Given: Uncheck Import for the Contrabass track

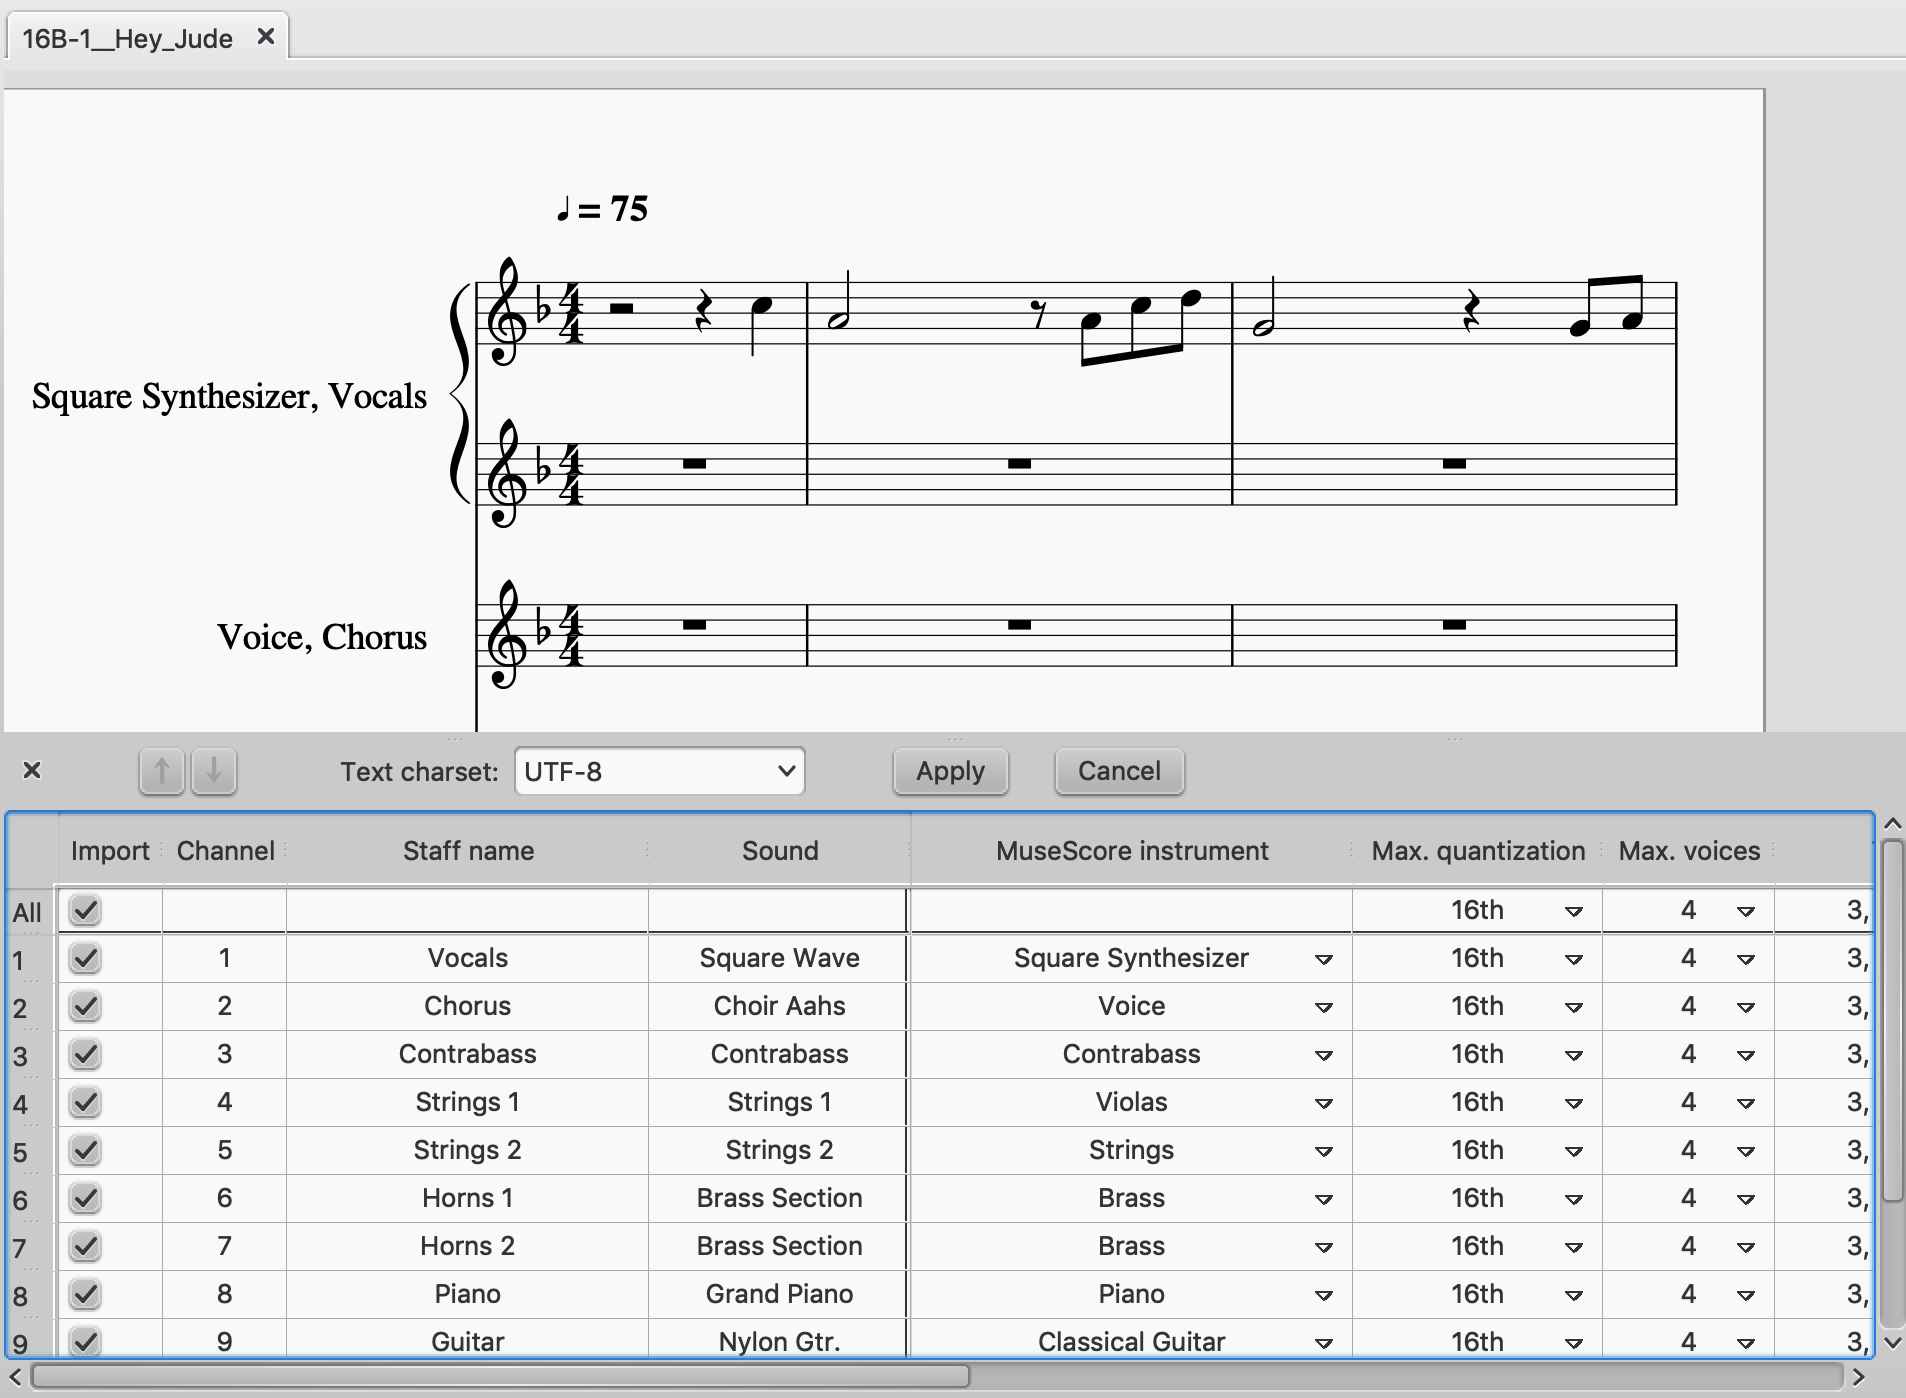Looking at the screenshot, I should tap(86, 1054).
